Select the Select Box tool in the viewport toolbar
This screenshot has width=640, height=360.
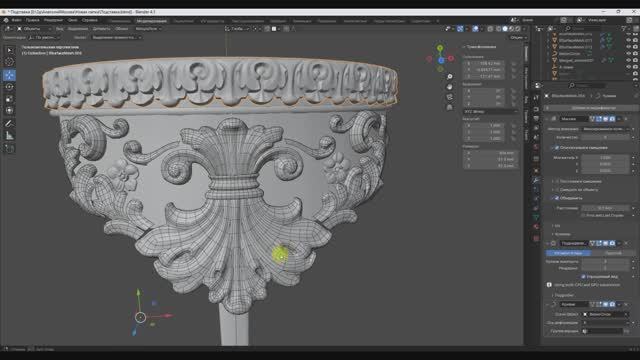click(x=9, y=50)
